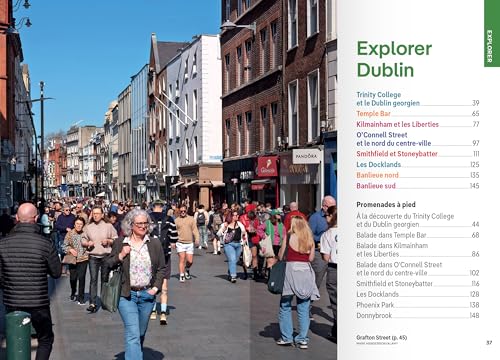Click page number 148 beside Donnybrook

[475, 315]
